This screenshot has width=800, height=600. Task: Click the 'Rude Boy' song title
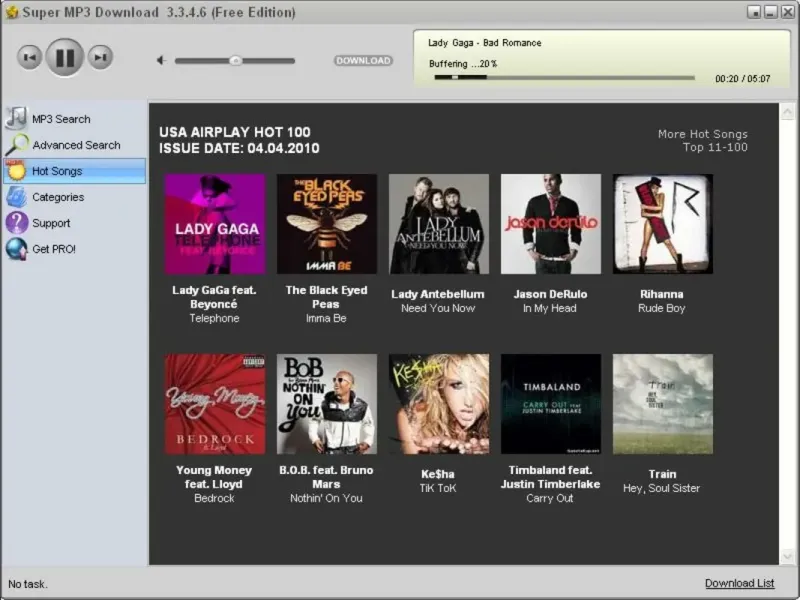[x=662, y=308]
